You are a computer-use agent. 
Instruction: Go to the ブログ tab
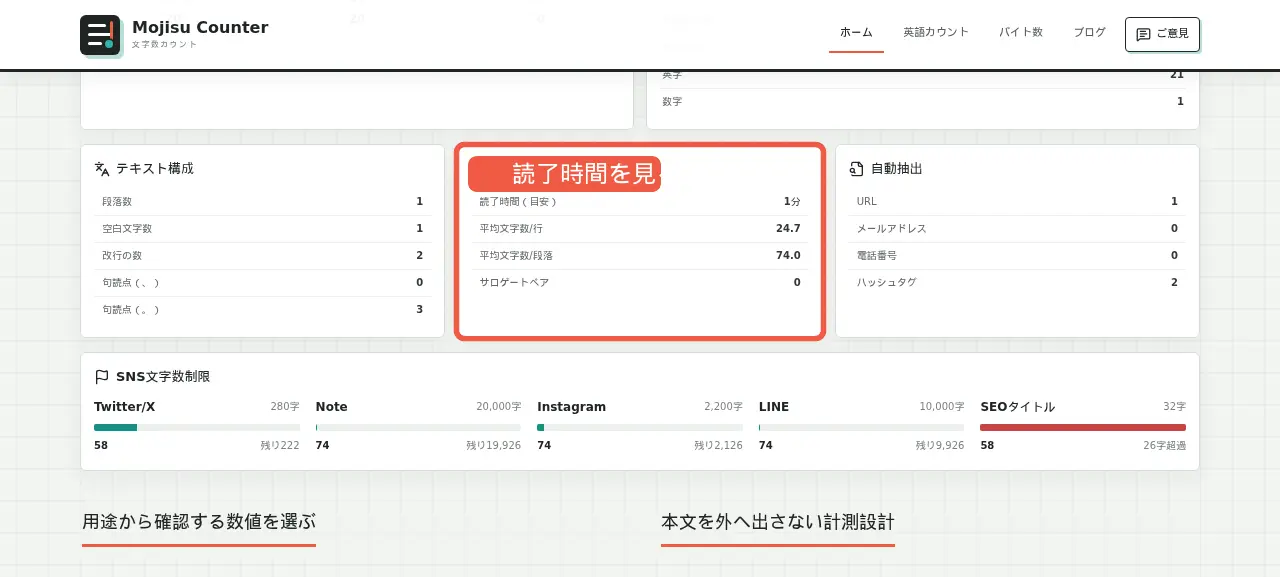(x=1090, y=32)
